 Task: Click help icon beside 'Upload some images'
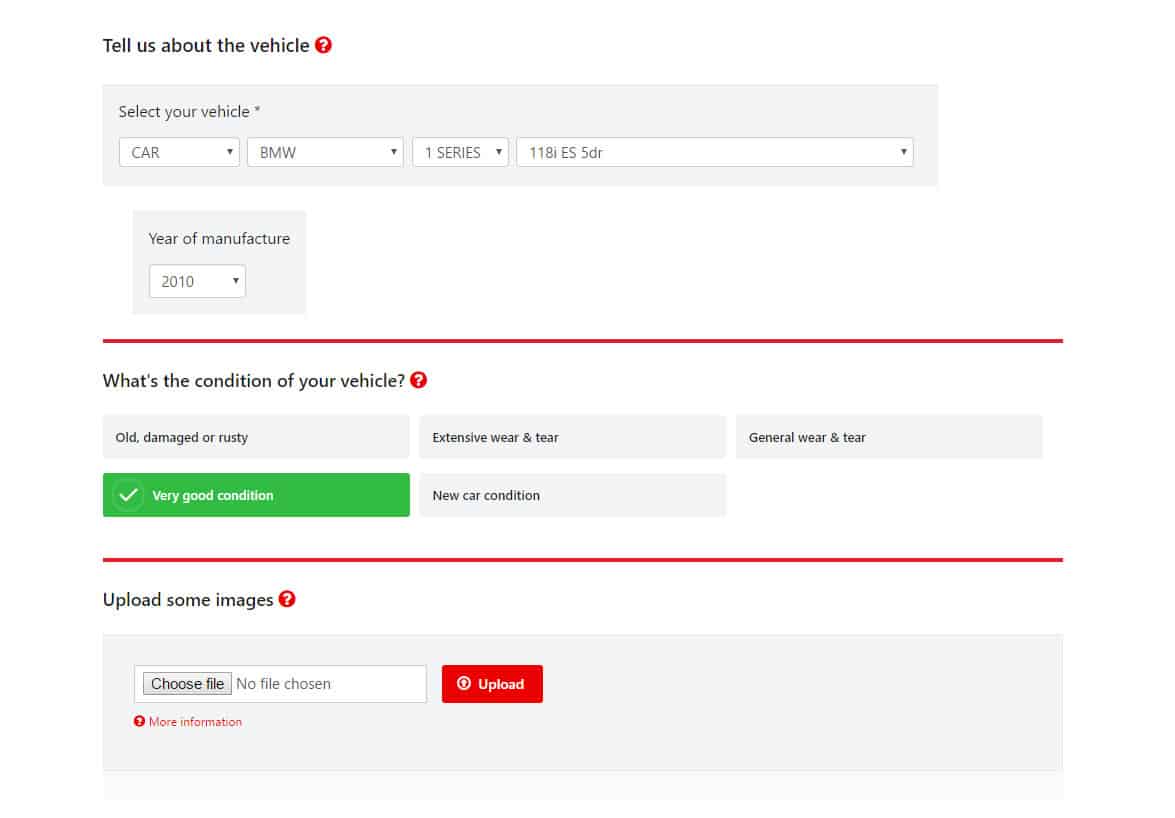coord(287,599)
